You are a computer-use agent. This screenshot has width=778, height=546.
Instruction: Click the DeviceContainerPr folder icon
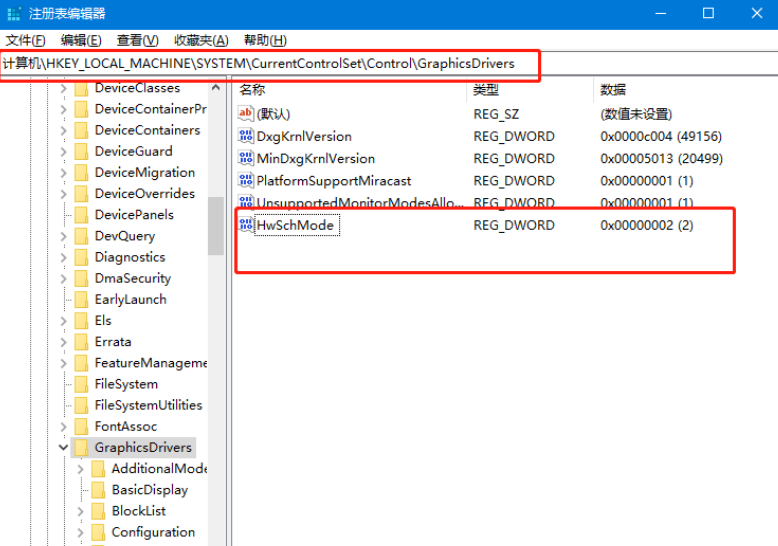81,109
